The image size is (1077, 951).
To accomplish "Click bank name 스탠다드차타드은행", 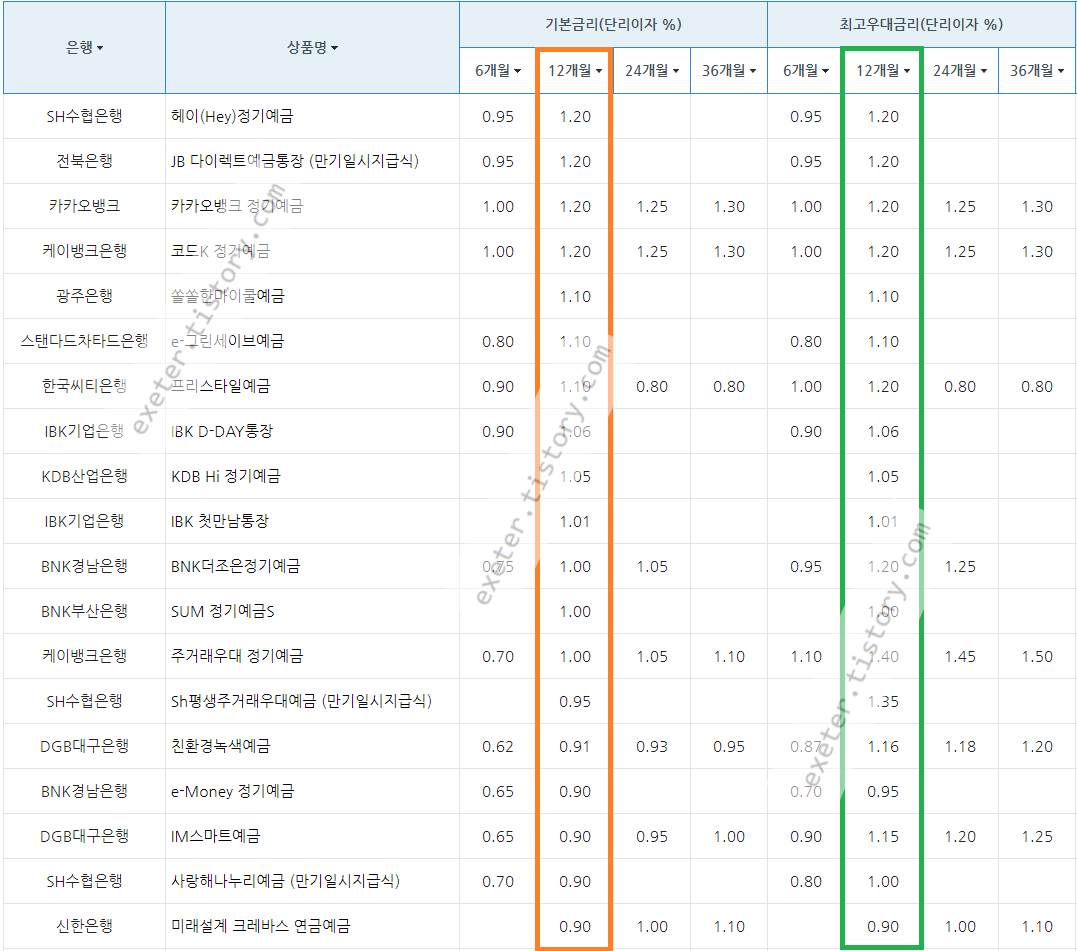I will pyautogui.click(x=84, y=341).
